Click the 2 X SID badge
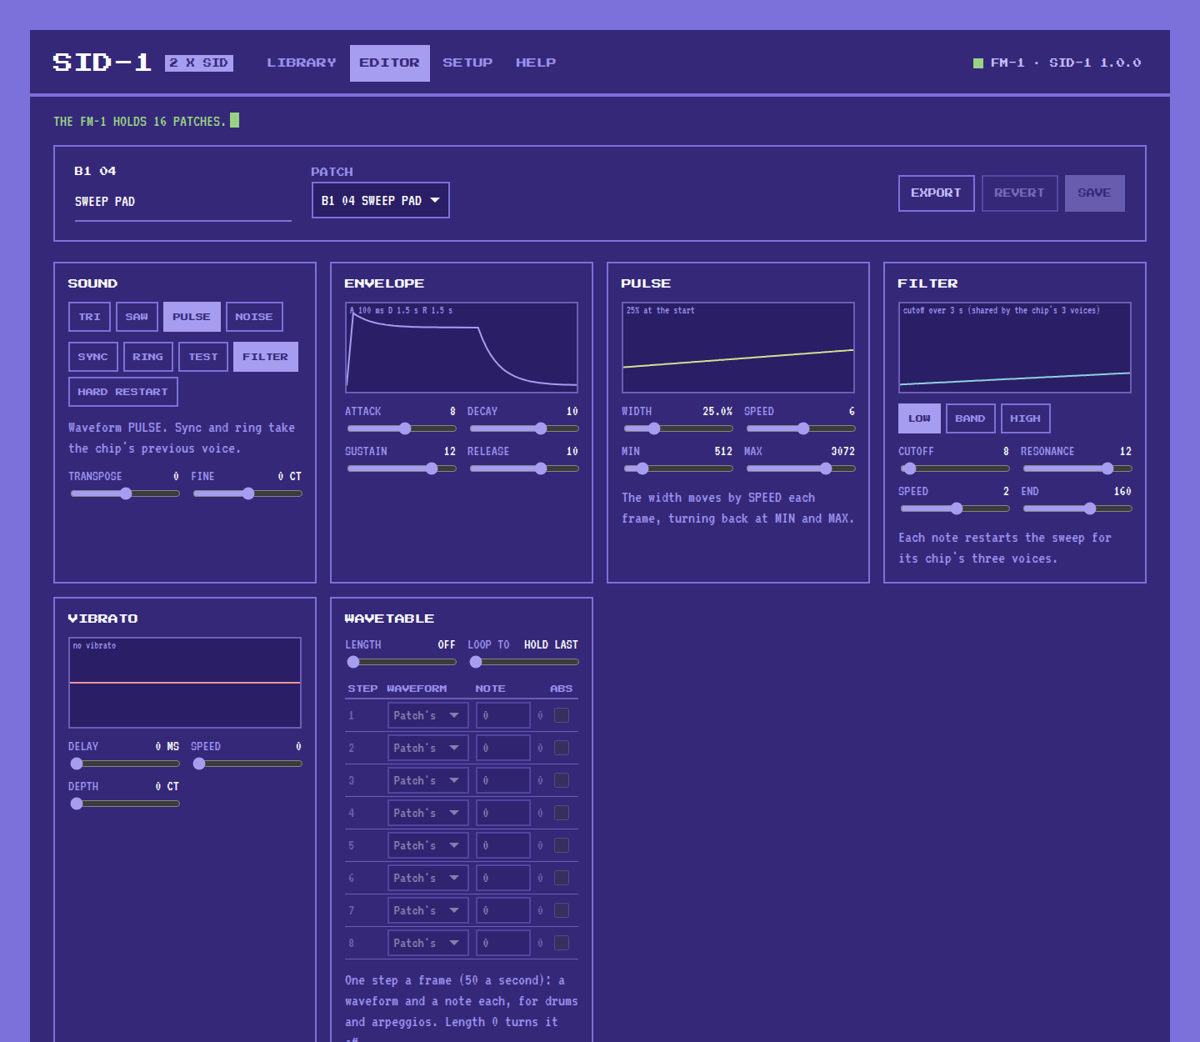1200x1042 pixels. tap(199, 63)
